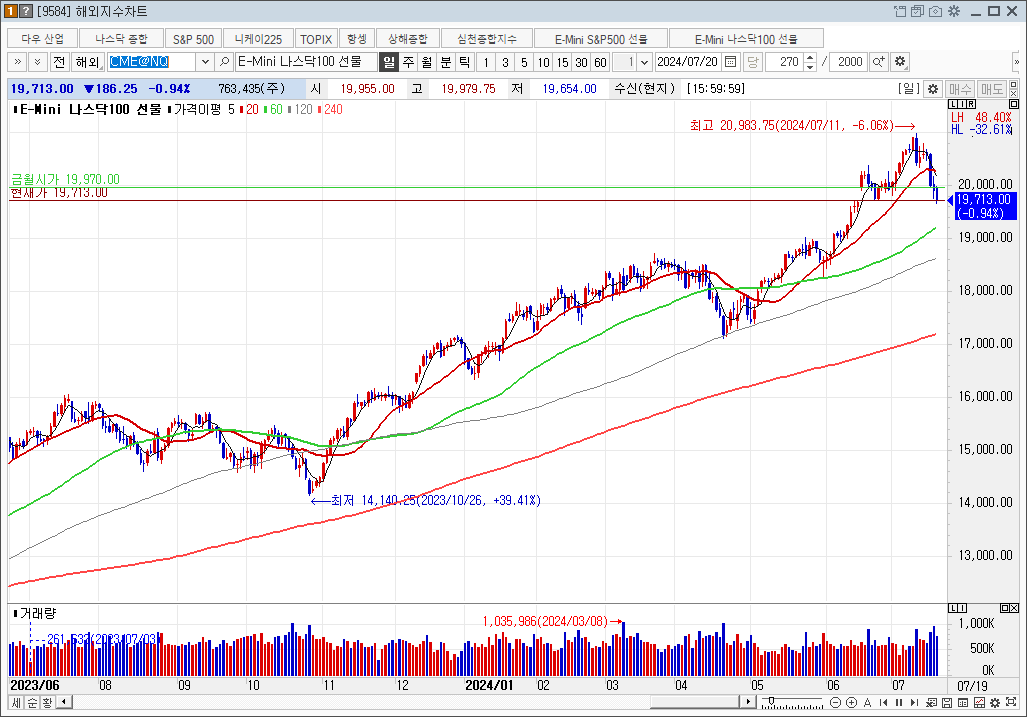
Task: Click the magnifier search icon beside the symbol code
Action: 225,62
